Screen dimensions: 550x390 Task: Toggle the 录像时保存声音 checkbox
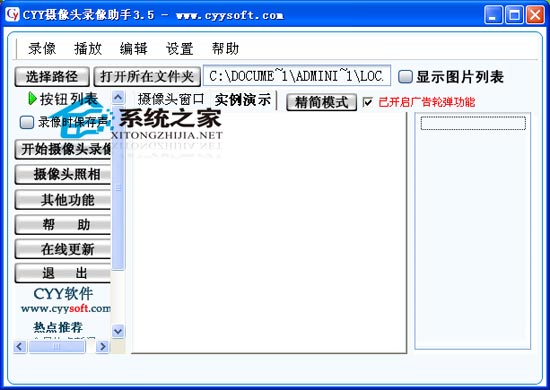(x=27, y=122)
